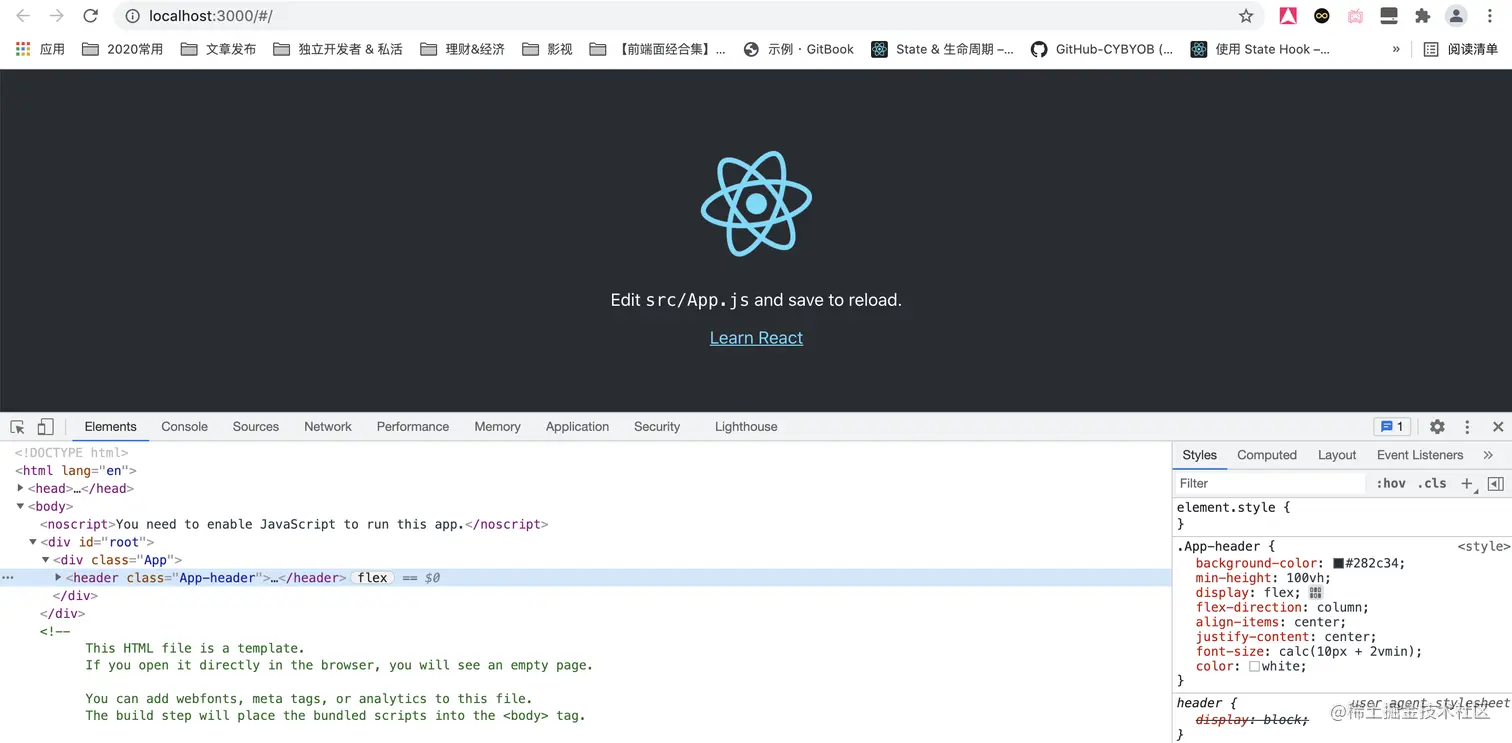Switch to the Event Listeners pane
1512x743 pixels.
[x=1420, y=455]
